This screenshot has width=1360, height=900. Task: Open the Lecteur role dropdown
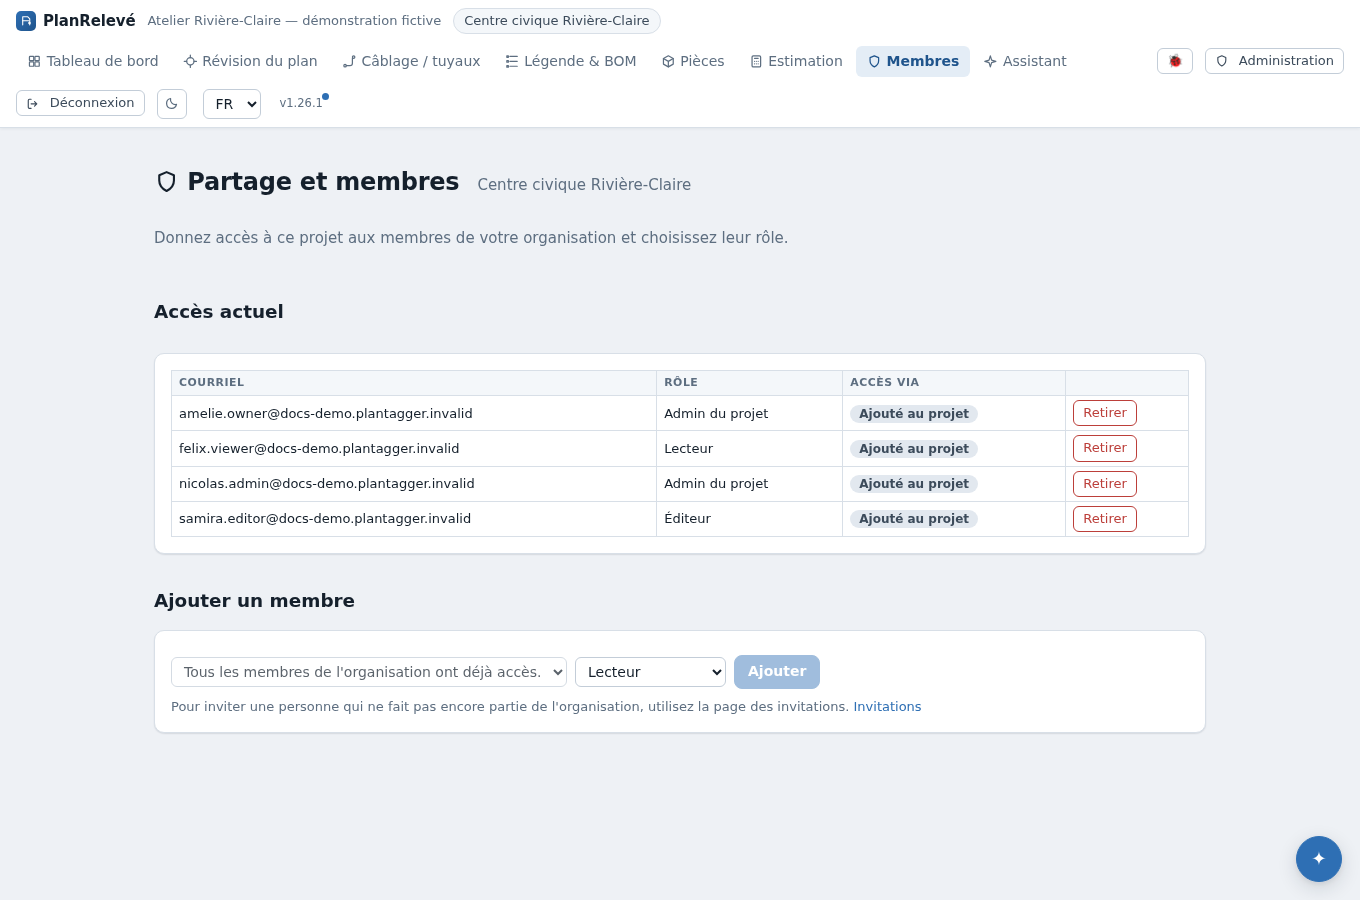tap(650, 672)
